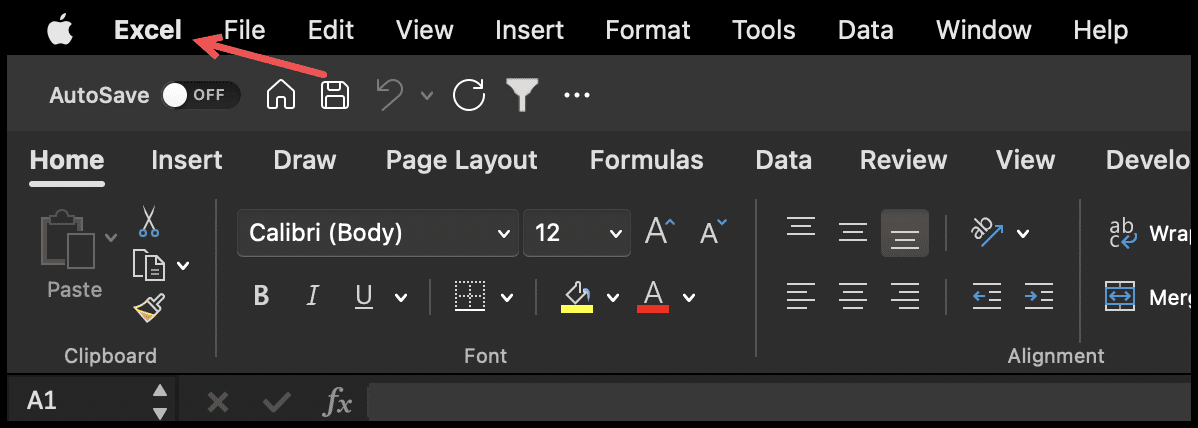Screen dimensions: 1198x428
Task: Apply the yellow Fill Color bucket
Action: coord(577,297)
